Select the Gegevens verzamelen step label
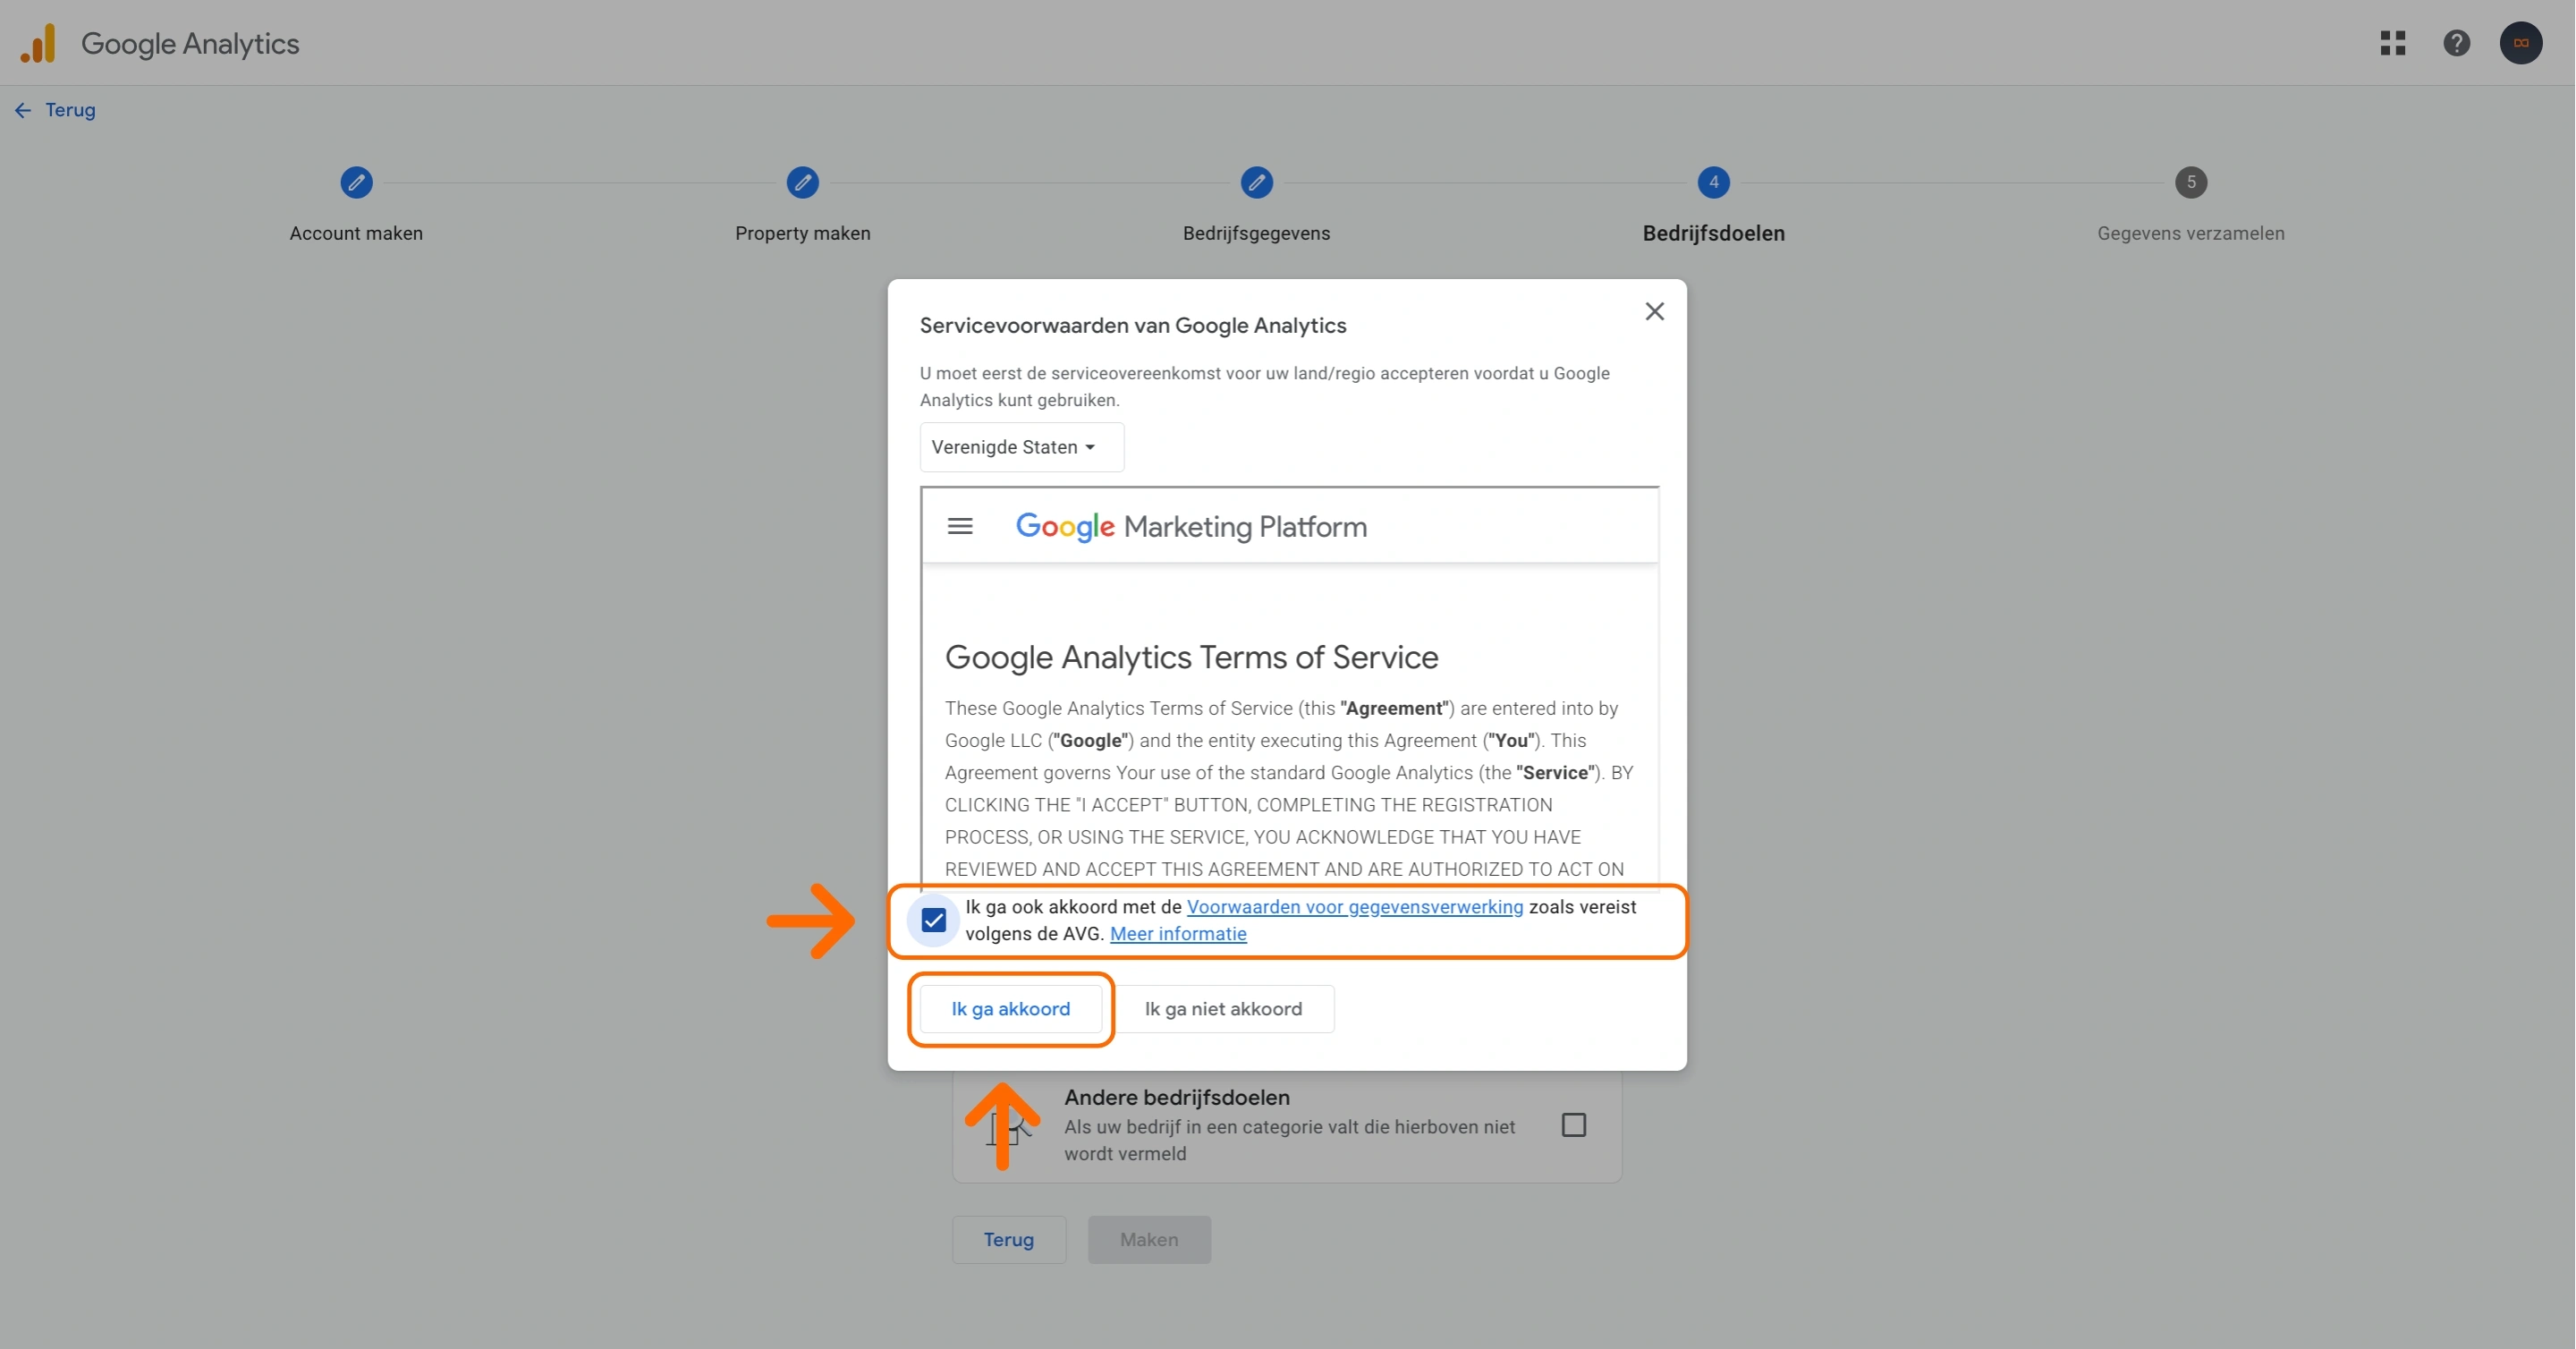The height and width of the screenshot is (1349, 2576). coord(2190,233)
